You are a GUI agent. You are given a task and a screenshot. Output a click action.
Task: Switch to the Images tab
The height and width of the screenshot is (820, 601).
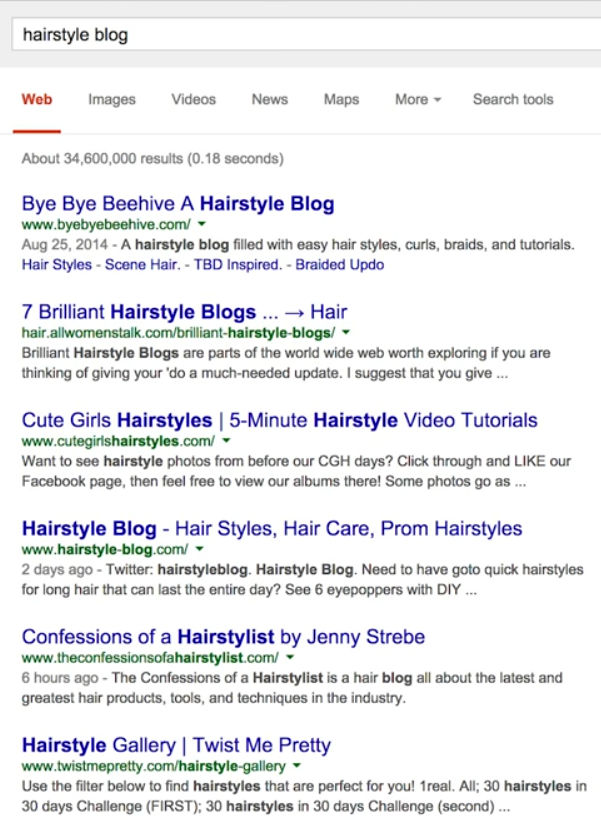[111, 99]
